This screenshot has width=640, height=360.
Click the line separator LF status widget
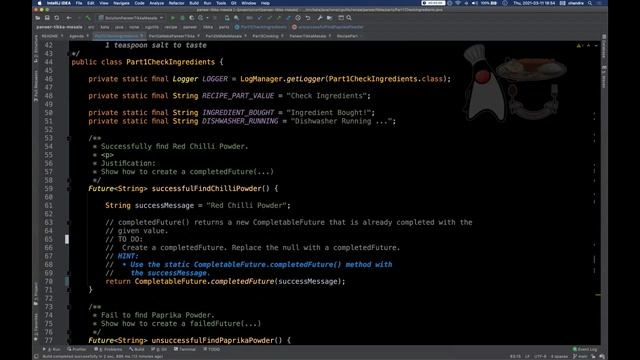click(527, 356)
